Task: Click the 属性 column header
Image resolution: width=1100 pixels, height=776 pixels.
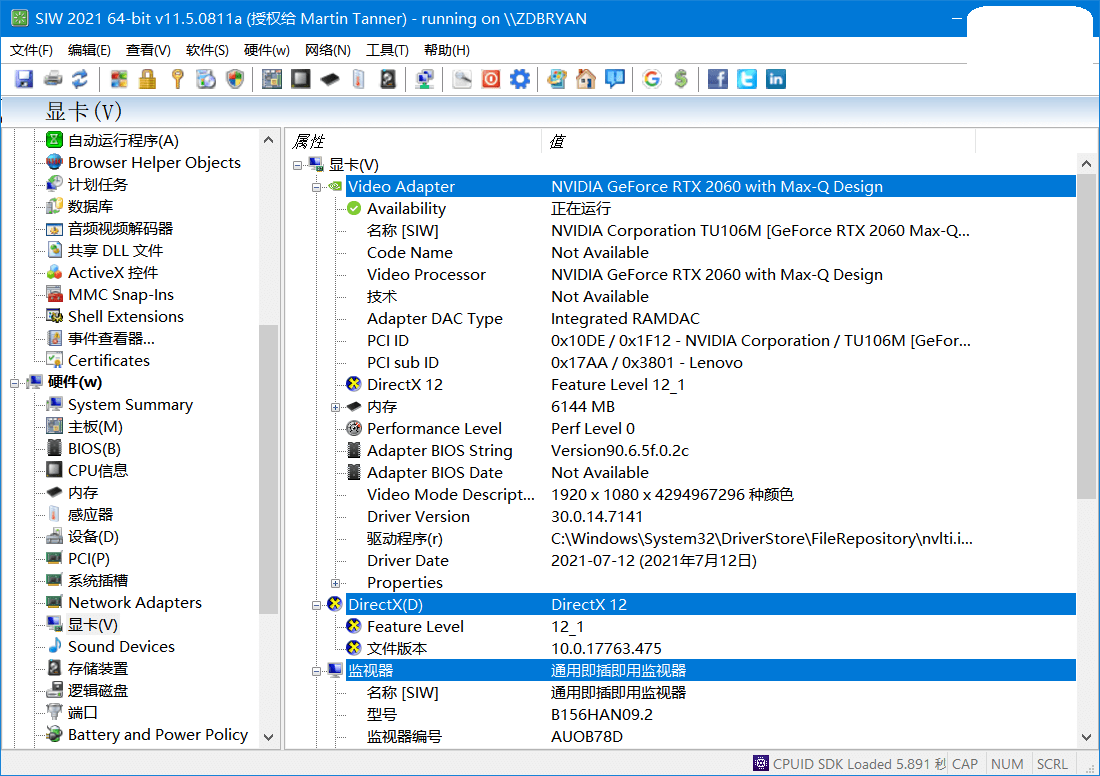Action: tap(414, 142)
